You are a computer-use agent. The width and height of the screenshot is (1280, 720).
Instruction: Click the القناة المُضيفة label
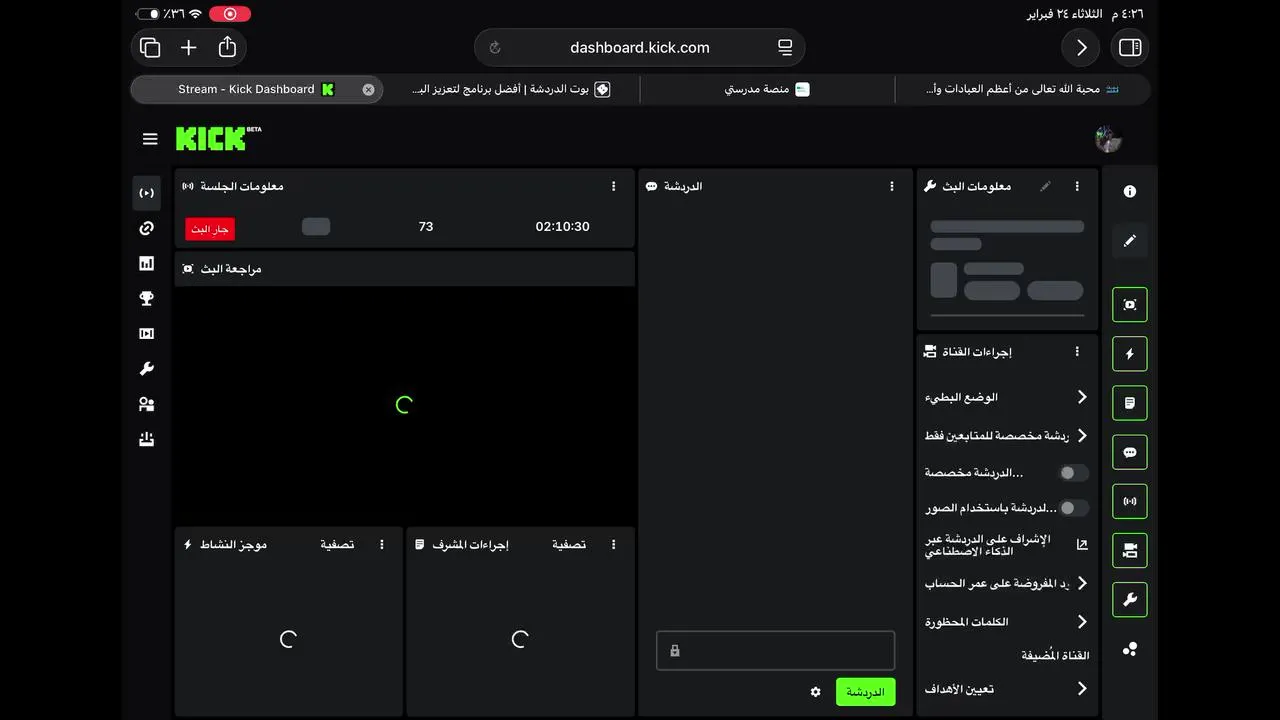(1055, 656)
